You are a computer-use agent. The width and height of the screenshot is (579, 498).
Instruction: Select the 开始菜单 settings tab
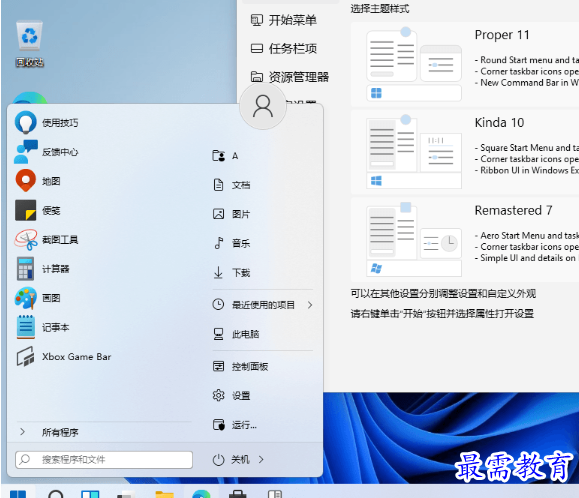click(x=284, y=20)
